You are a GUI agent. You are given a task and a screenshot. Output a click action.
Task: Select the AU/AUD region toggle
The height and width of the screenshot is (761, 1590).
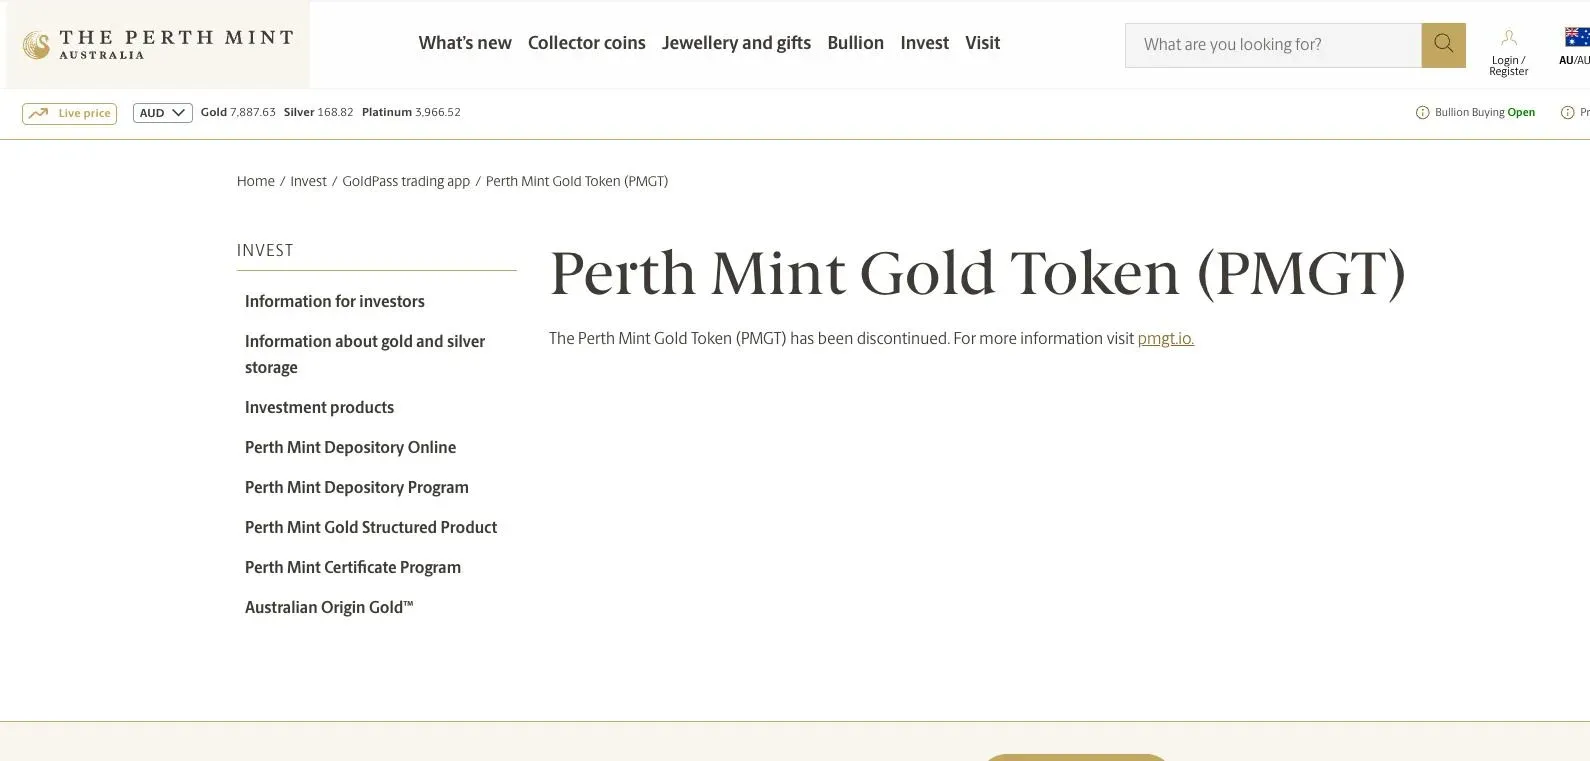click(1573, 59)
